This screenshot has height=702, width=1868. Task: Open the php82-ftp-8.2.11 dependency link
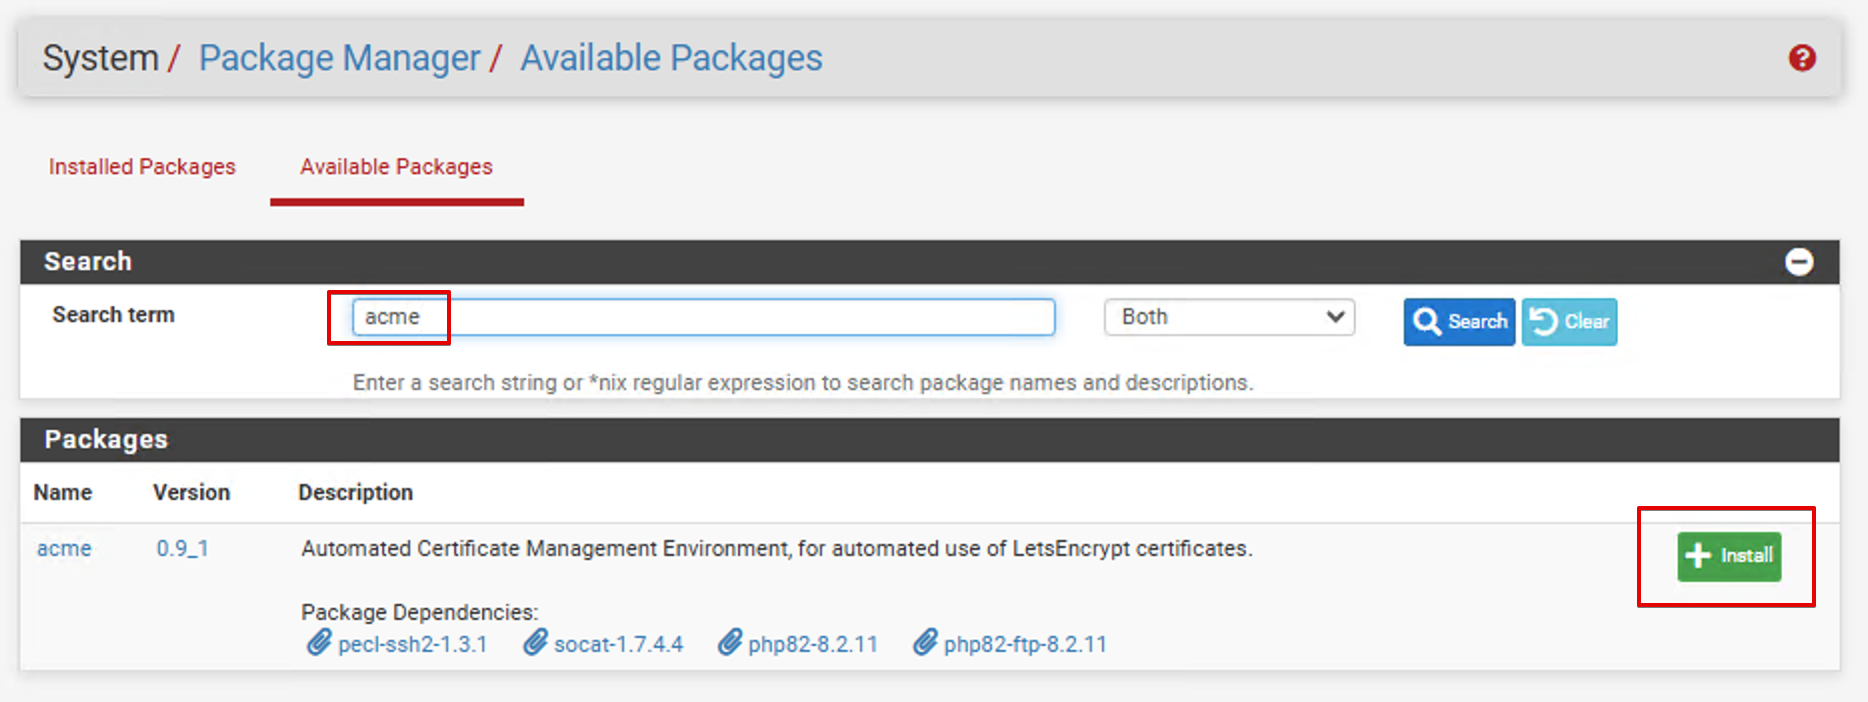tap(1024, 645)
